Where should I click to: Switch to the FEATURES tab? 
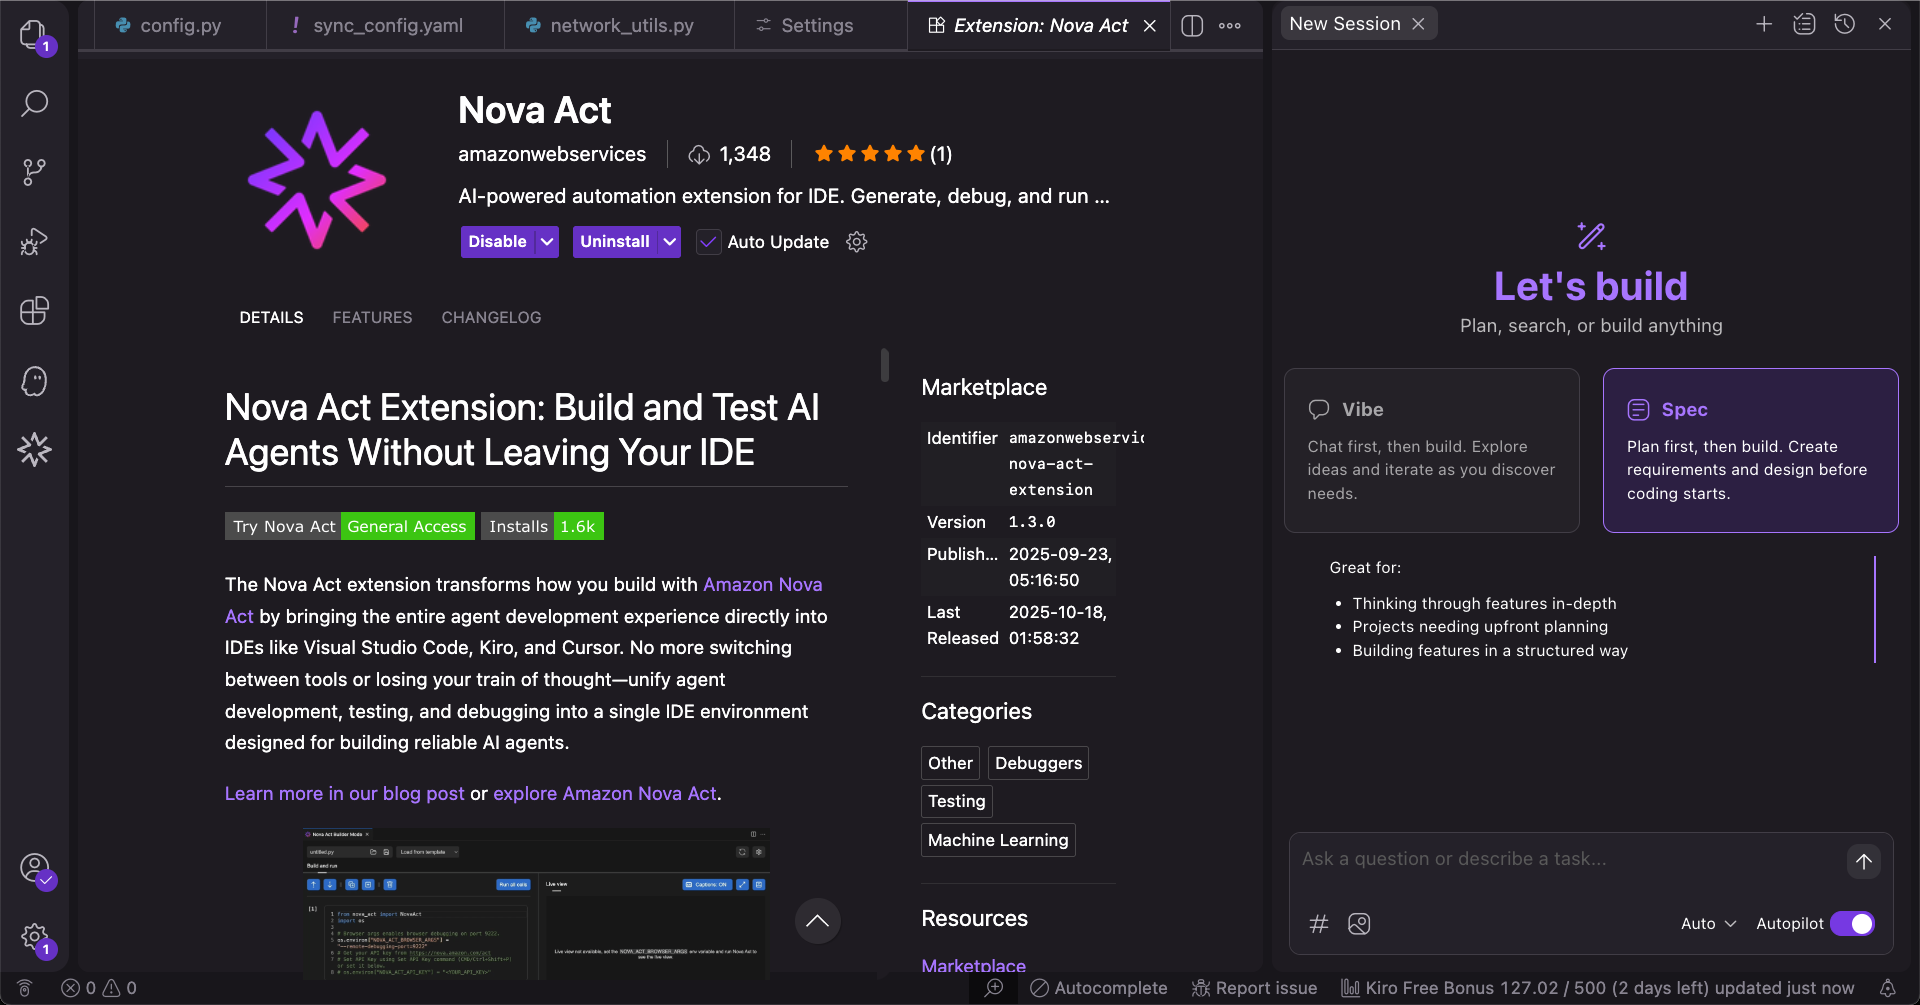click(x=372, y=317)
